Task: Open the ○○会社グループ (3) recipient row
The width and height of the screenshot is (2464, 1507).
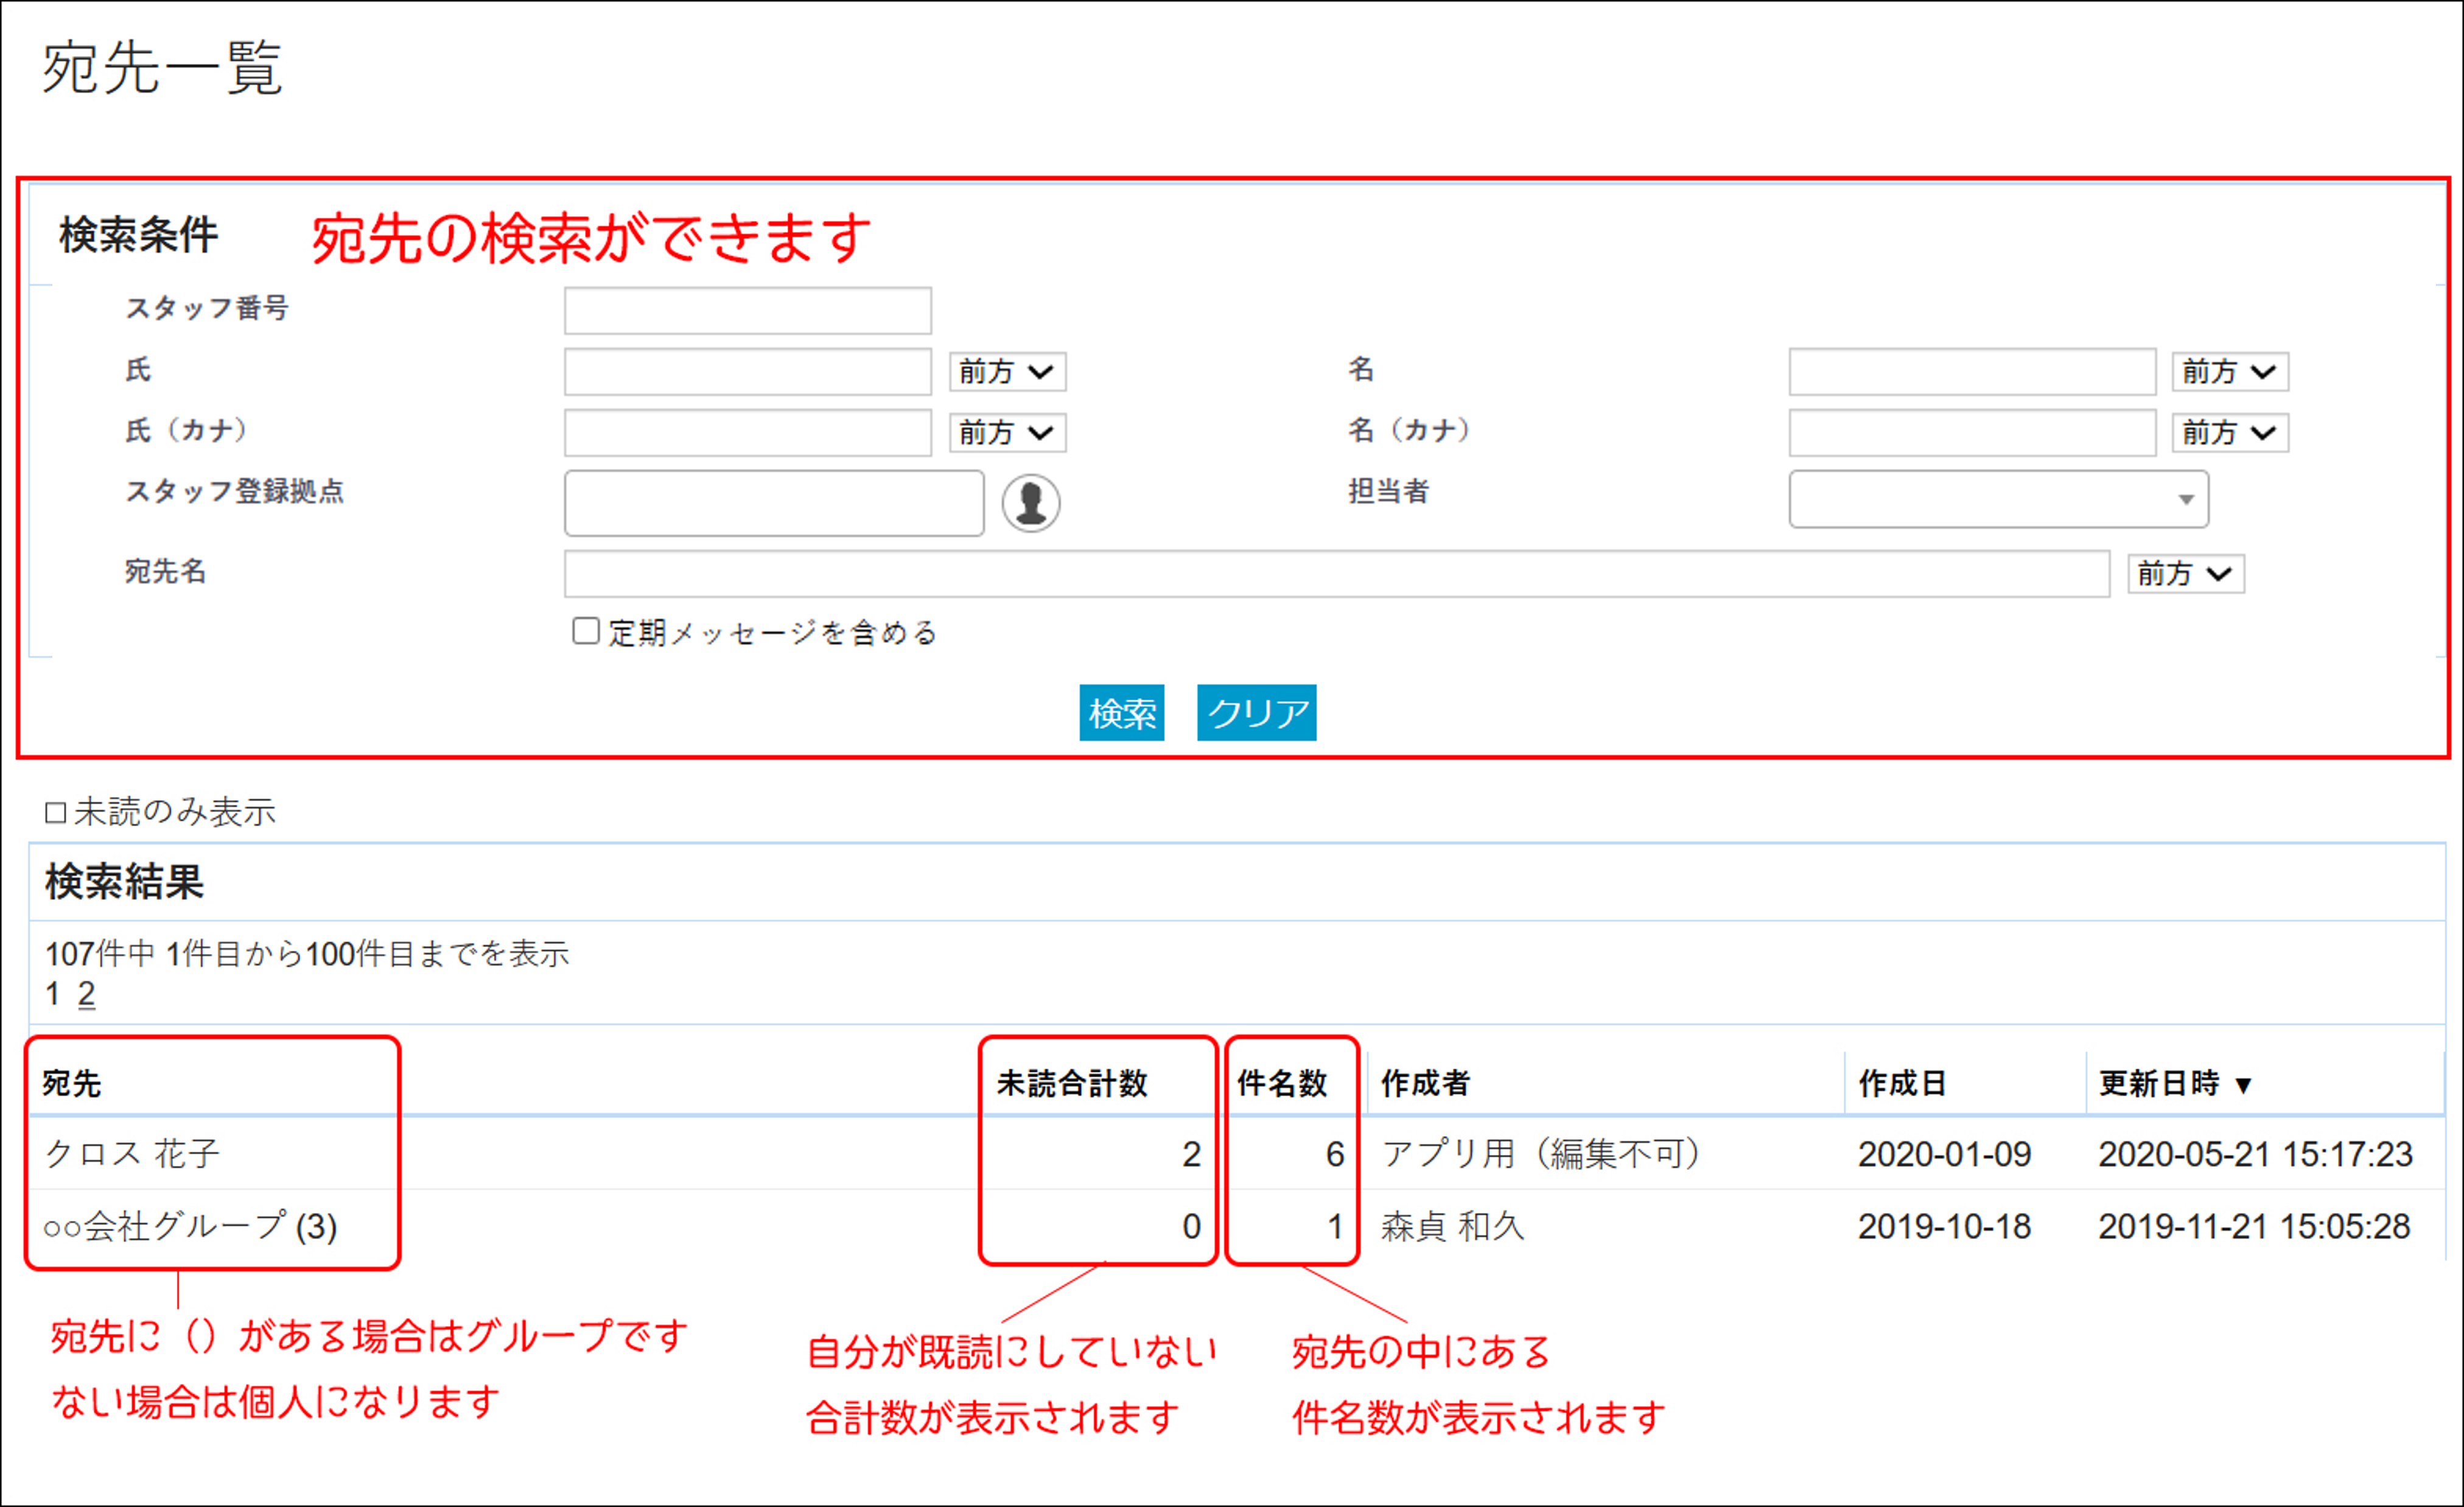Action: pyautogui.click(x=190, y=1226)
